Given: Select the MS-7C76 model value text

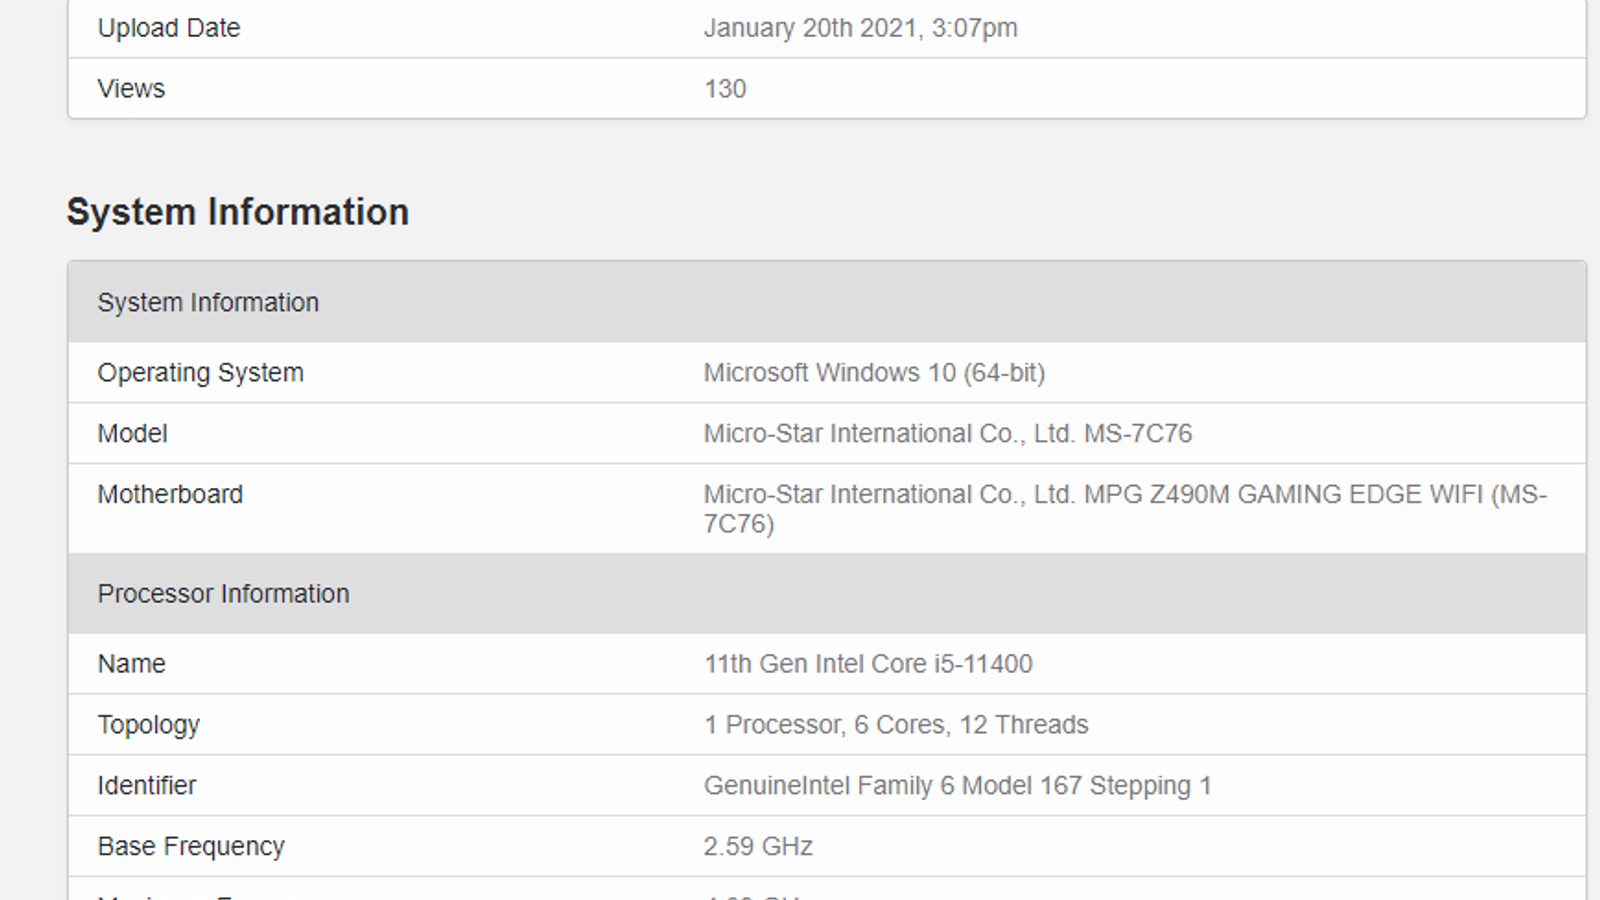Looking at the screenshot, I should 947,434.
